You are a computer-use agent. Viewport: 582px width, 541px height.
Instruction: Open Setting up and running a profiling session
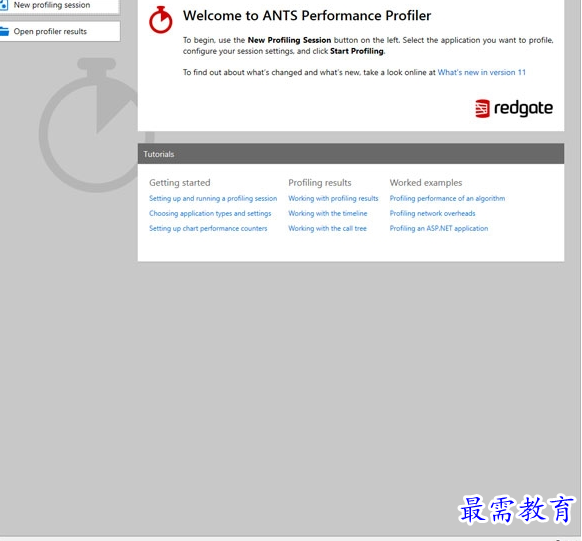point(213,199)
